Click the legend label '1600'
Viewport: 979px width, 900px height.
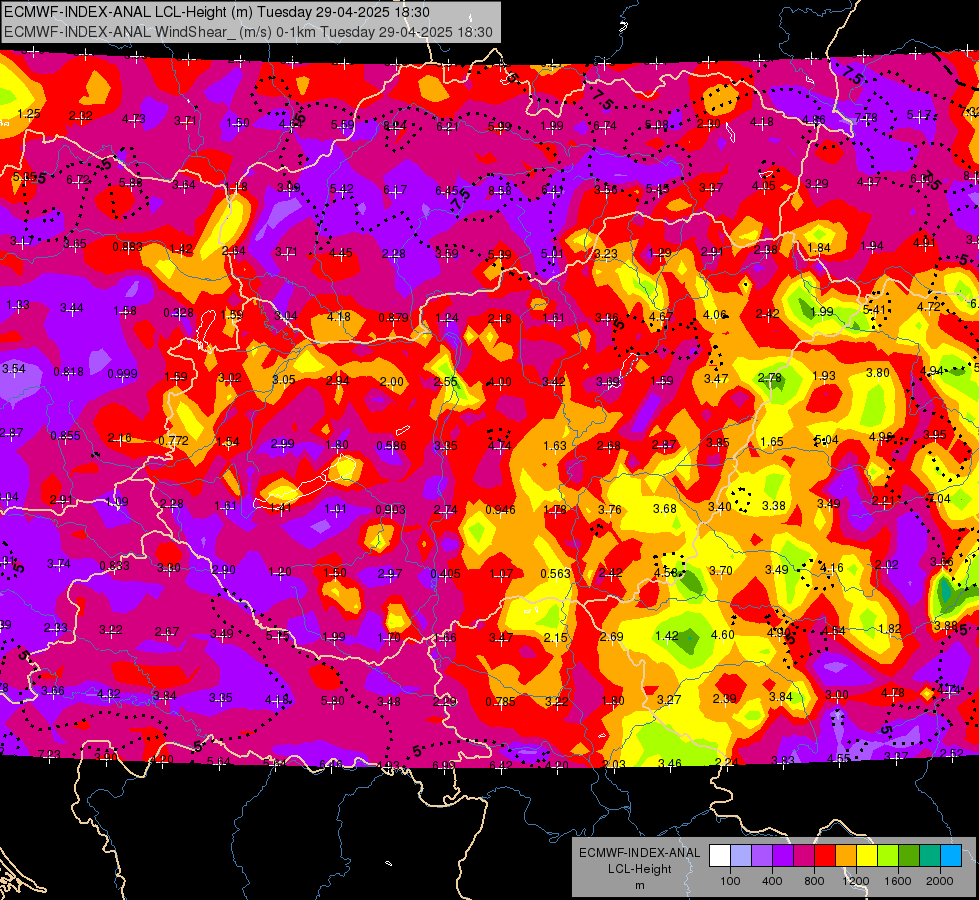(x=897, y=881)
